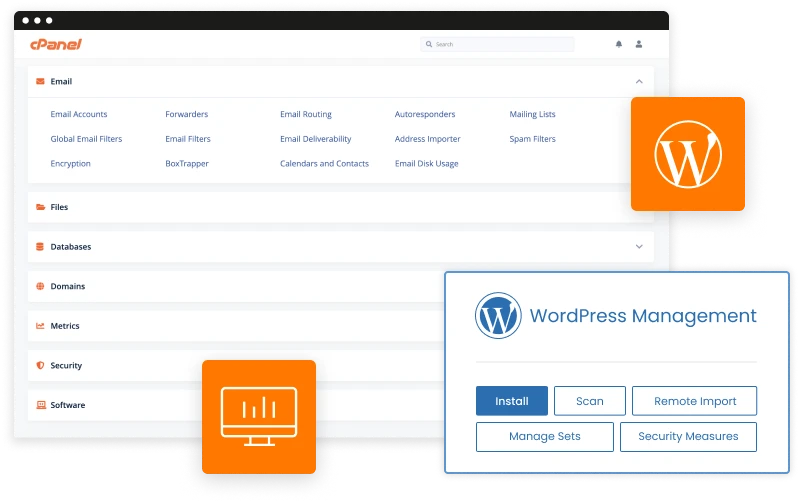Open Email Routing

point(306,114)
